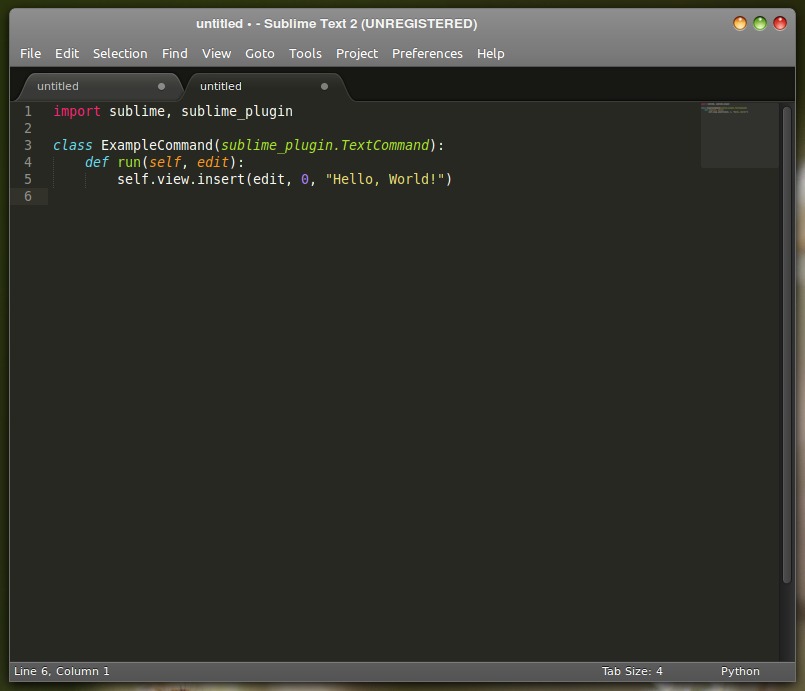This screenshot has width=805, height=691.
Task: Click the 'def' keyword
Action: (97, 162)
